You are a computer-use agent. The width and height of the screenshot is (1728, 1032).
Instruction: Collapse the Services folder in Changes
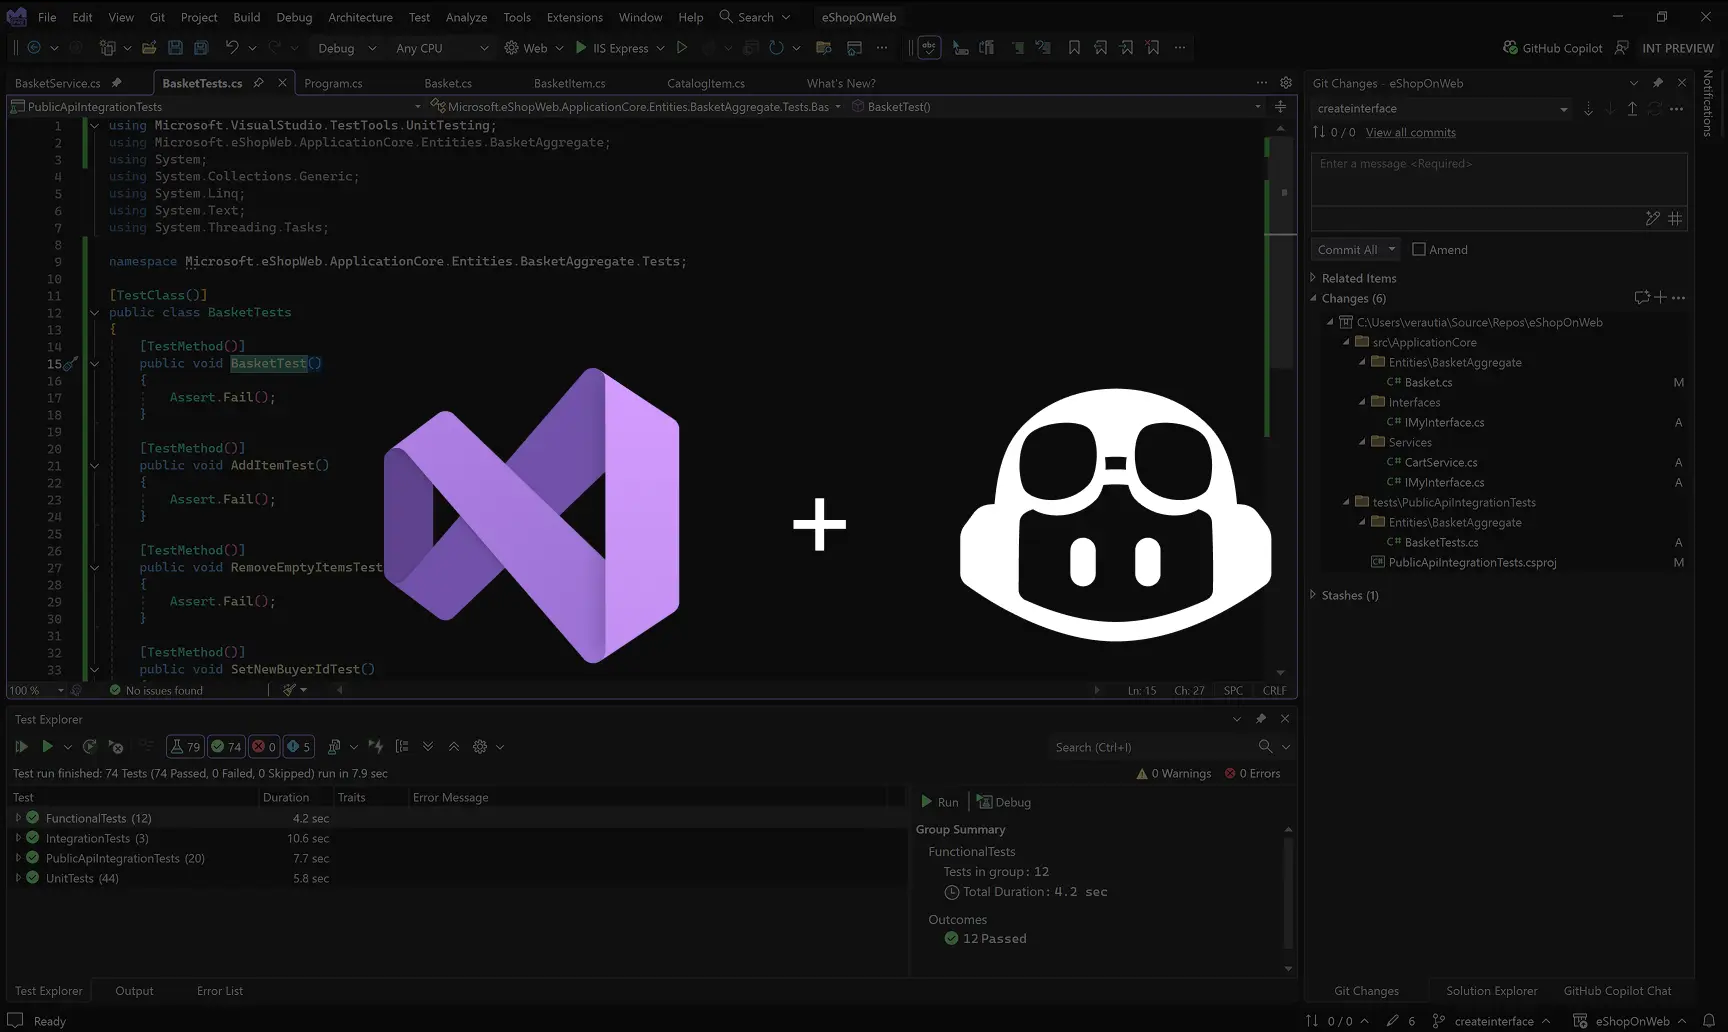point(1364,442)
